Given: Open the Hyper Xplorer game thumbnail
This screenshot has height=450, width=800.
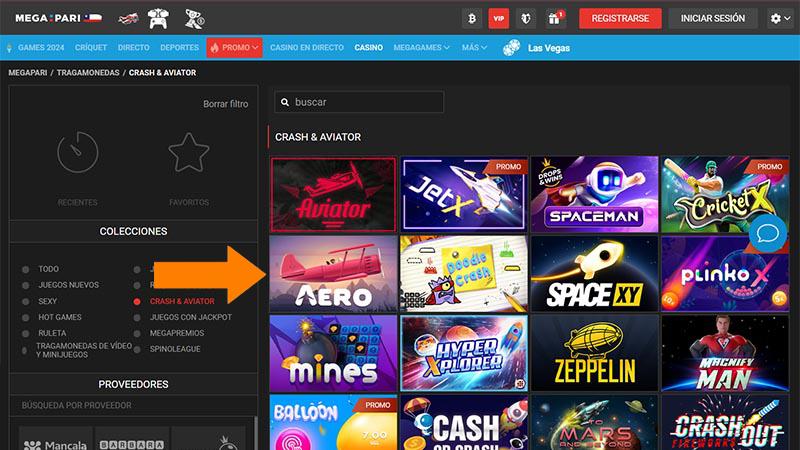Looking at the screenshot, I should pos(464,353).
